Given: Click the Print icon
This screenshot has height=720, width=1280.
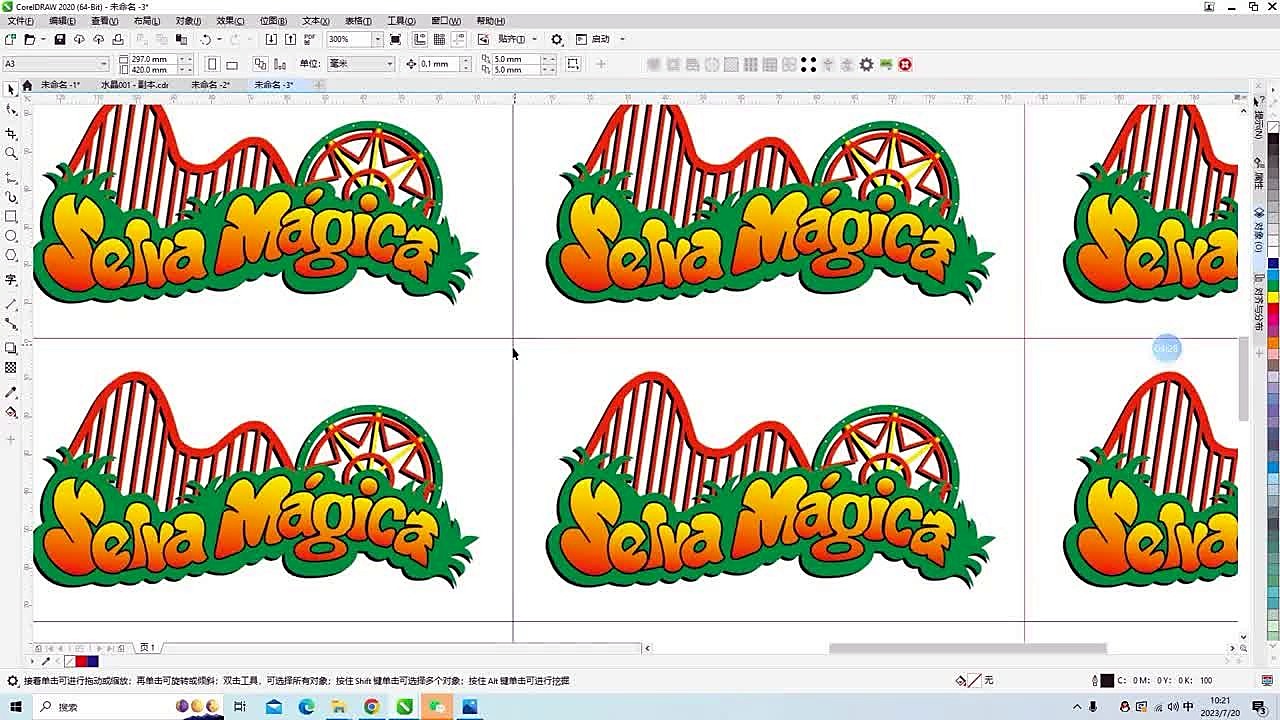Looking at the screenshot, I should (x=118, y=40).
